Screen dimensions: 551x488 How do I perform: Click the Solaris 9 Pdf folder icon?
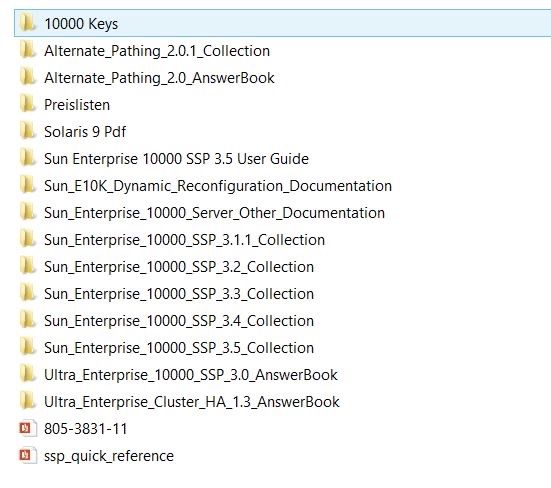point(27,131)
